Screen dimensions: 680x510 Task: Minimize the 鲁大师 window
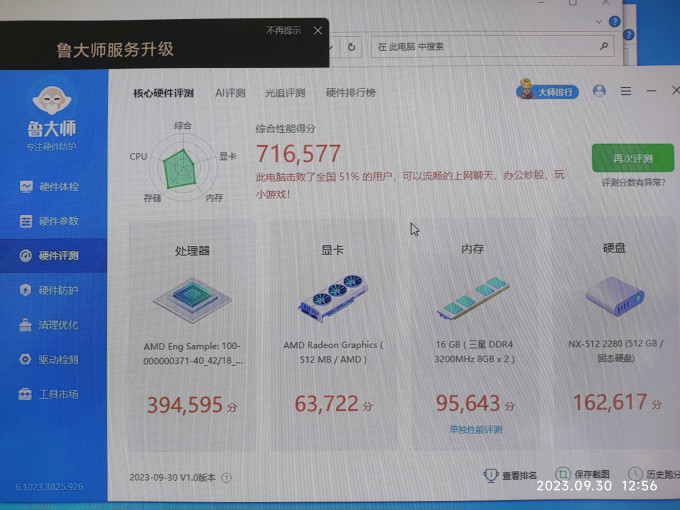pos(651,91)
